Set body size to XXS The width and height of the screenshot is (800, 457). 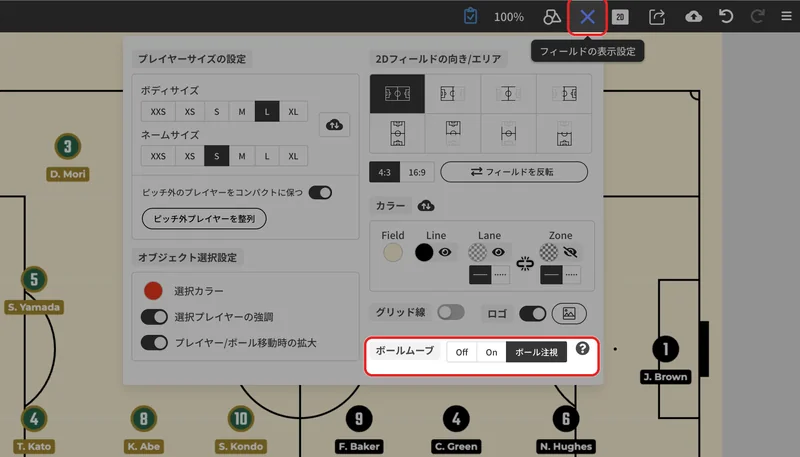tap(158, 112)
